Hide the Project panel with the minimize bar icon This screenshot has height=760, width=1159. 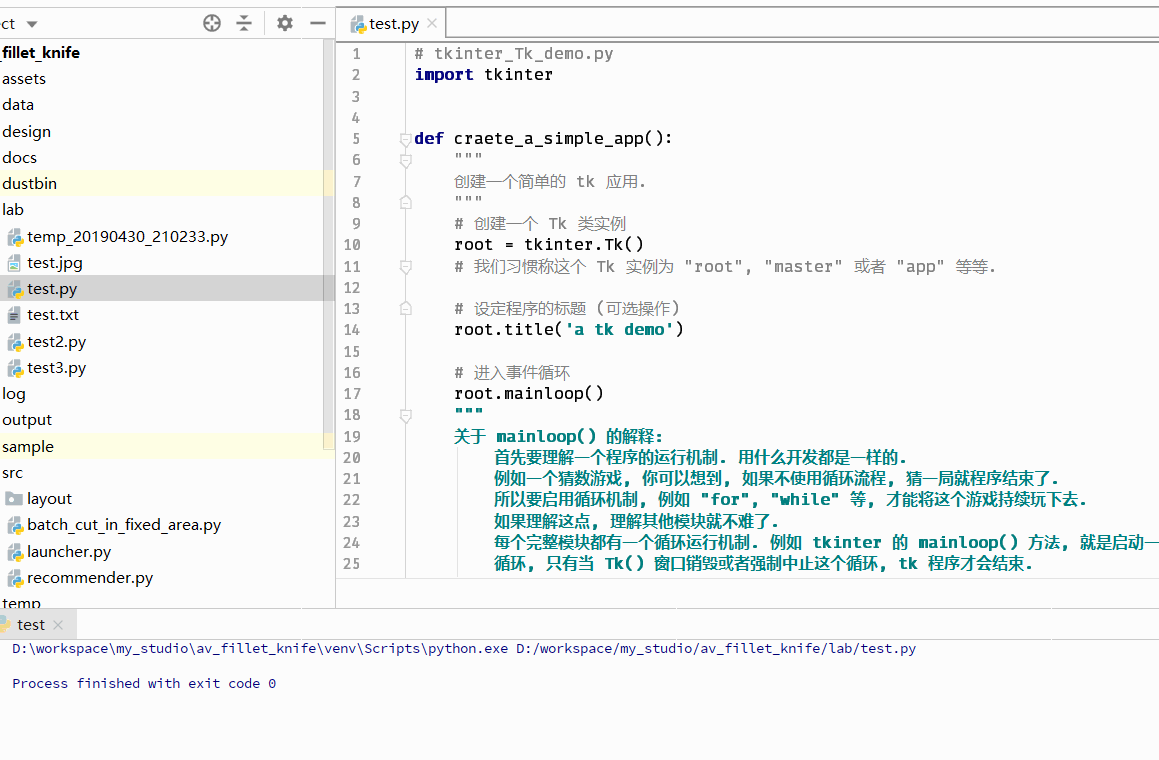(x=317, y=22)
